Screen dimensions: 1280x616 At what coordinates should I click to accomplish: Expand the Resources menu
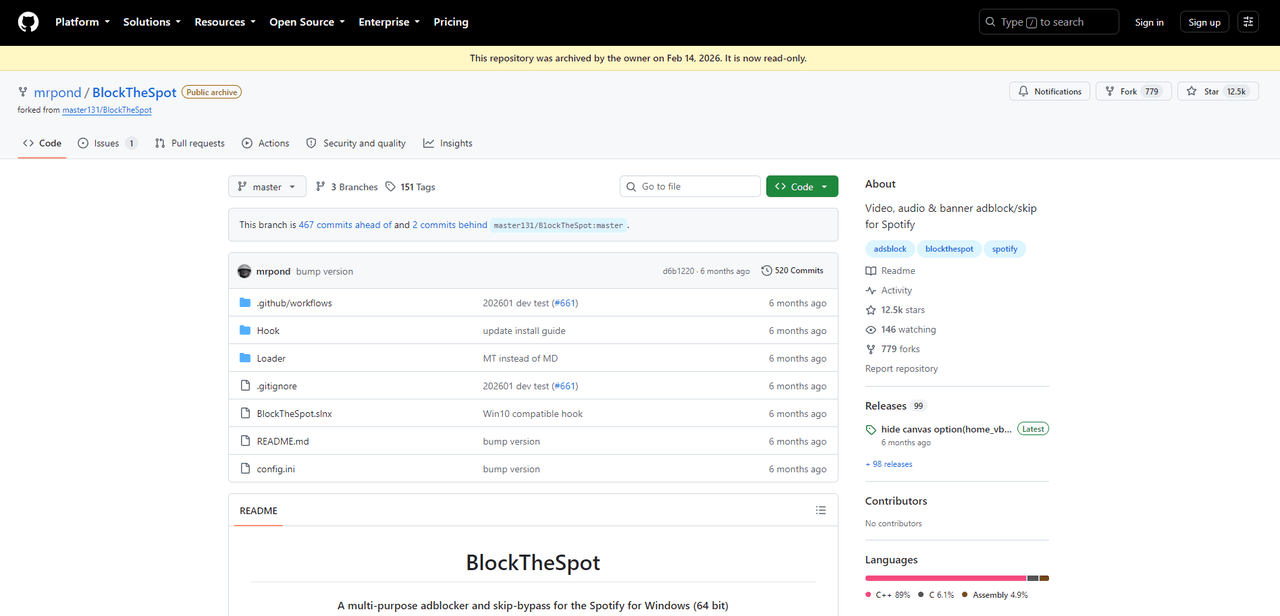[225, 22]
